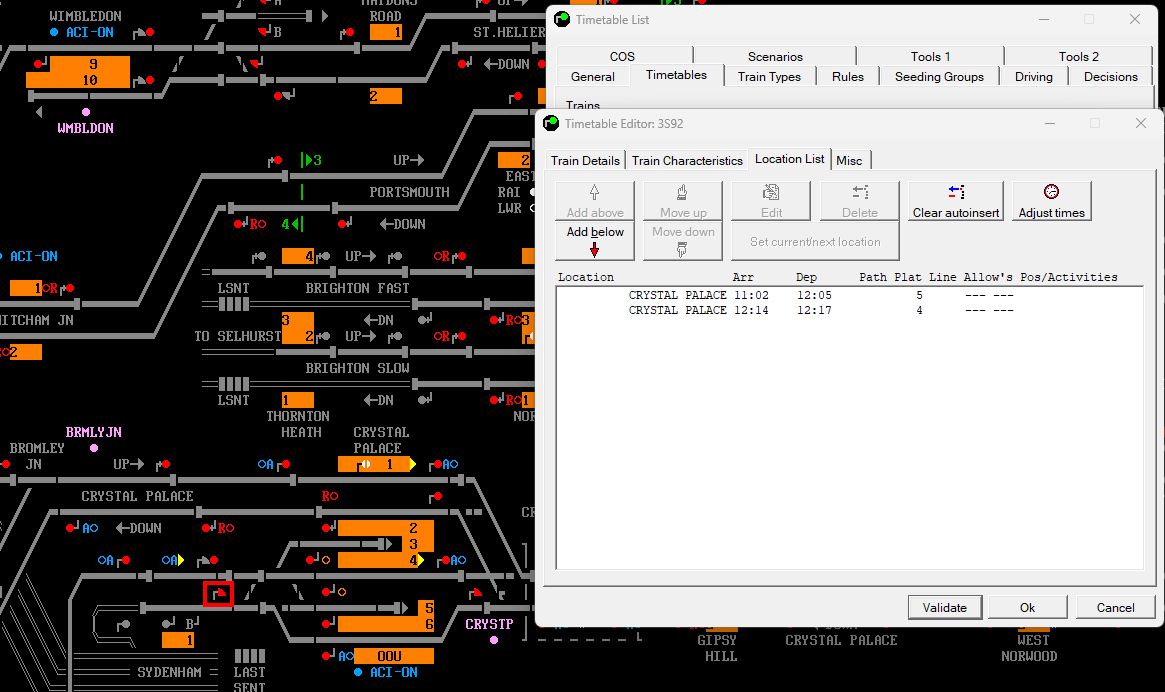The image size is (1165, 692).
Task: Click Set current/next location button
Action: tap(815, 242)
